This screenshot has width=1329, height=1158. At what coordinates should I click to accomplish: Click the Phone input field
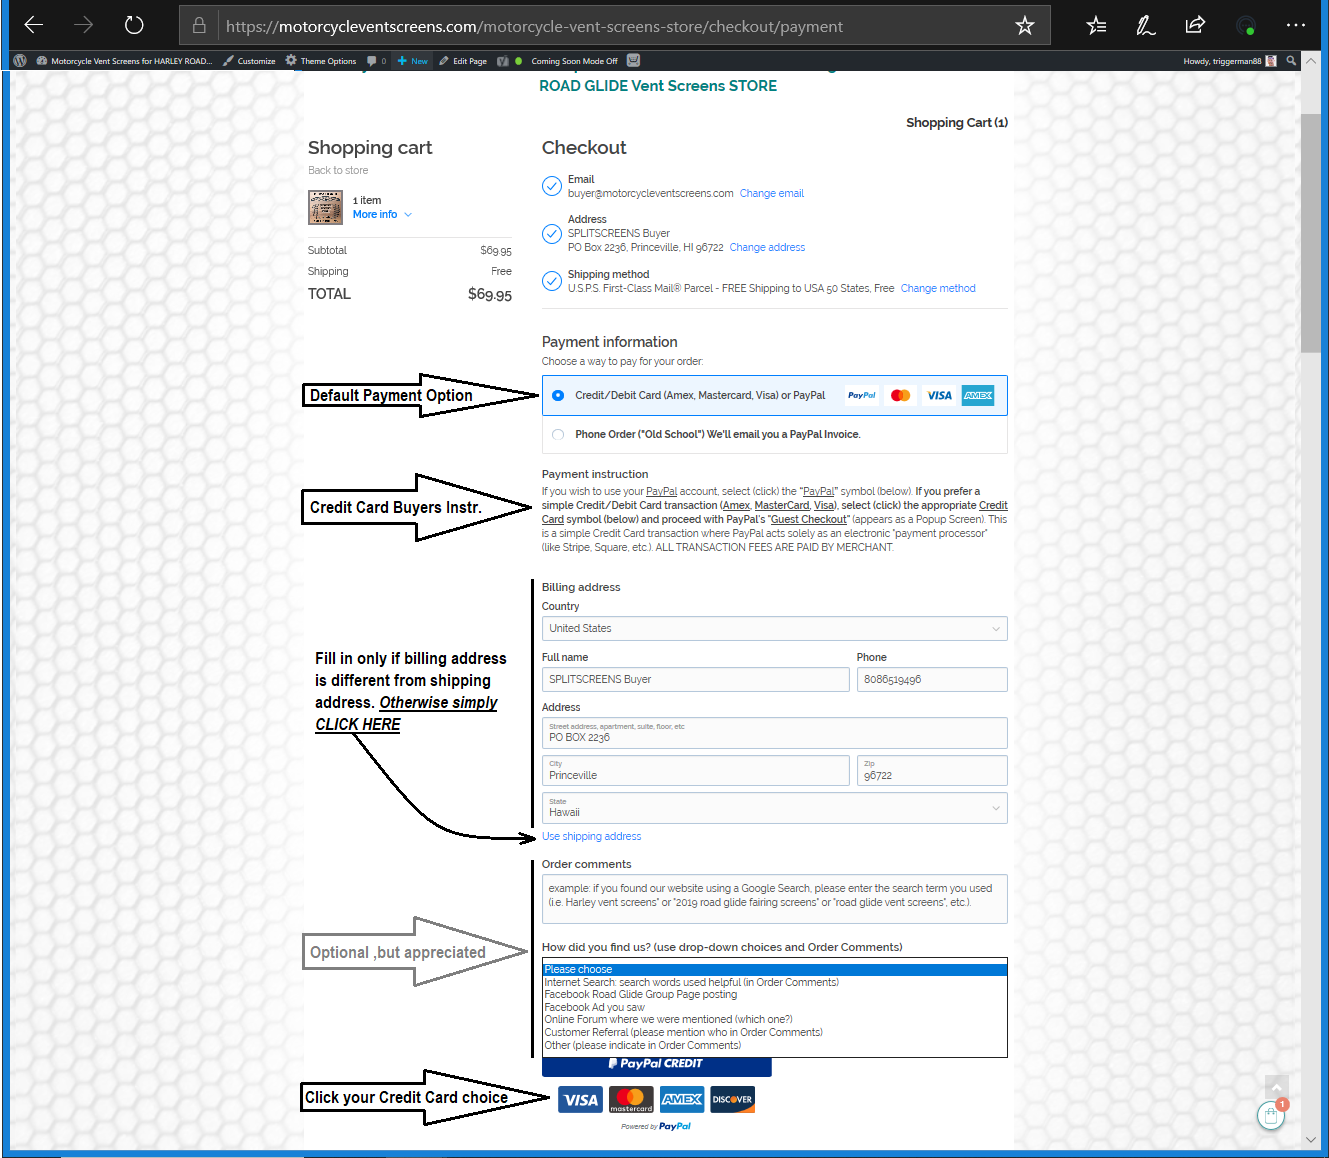coord(932,680)
